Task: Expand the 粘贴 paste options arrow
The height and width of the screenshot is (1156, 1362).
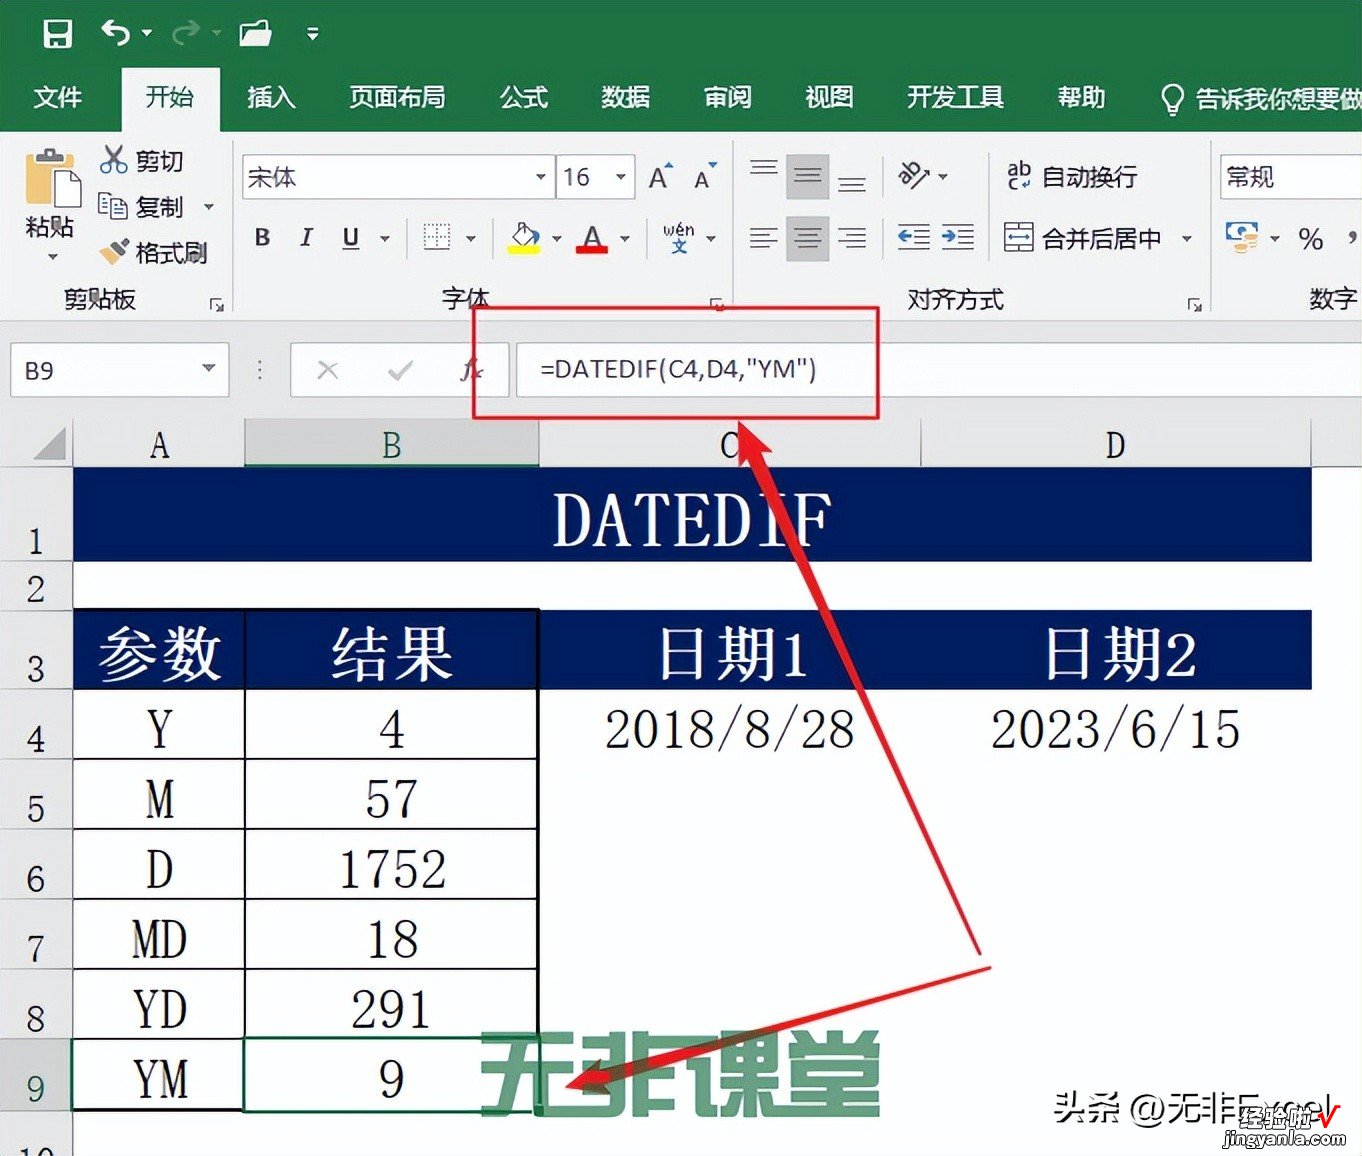Action: click(52, 257)
